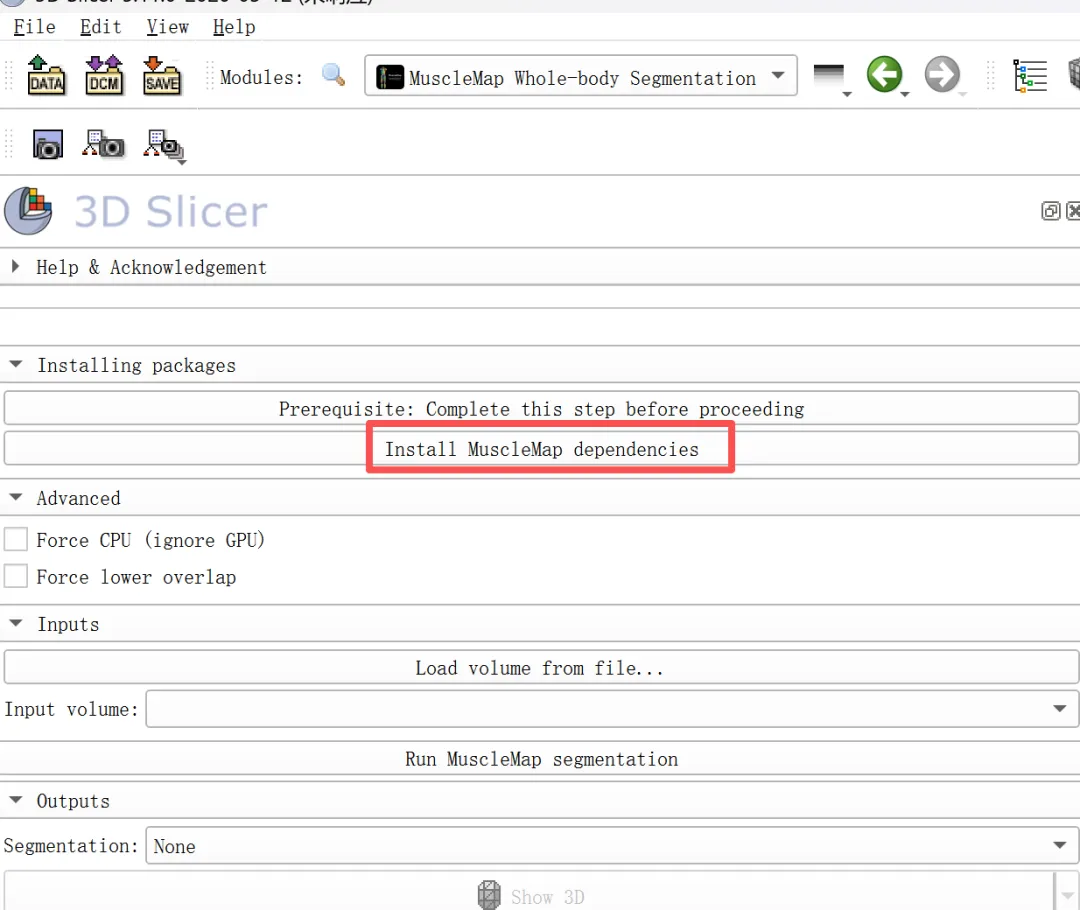Click Load volume from file button
1080x910 pixels.
541,668
